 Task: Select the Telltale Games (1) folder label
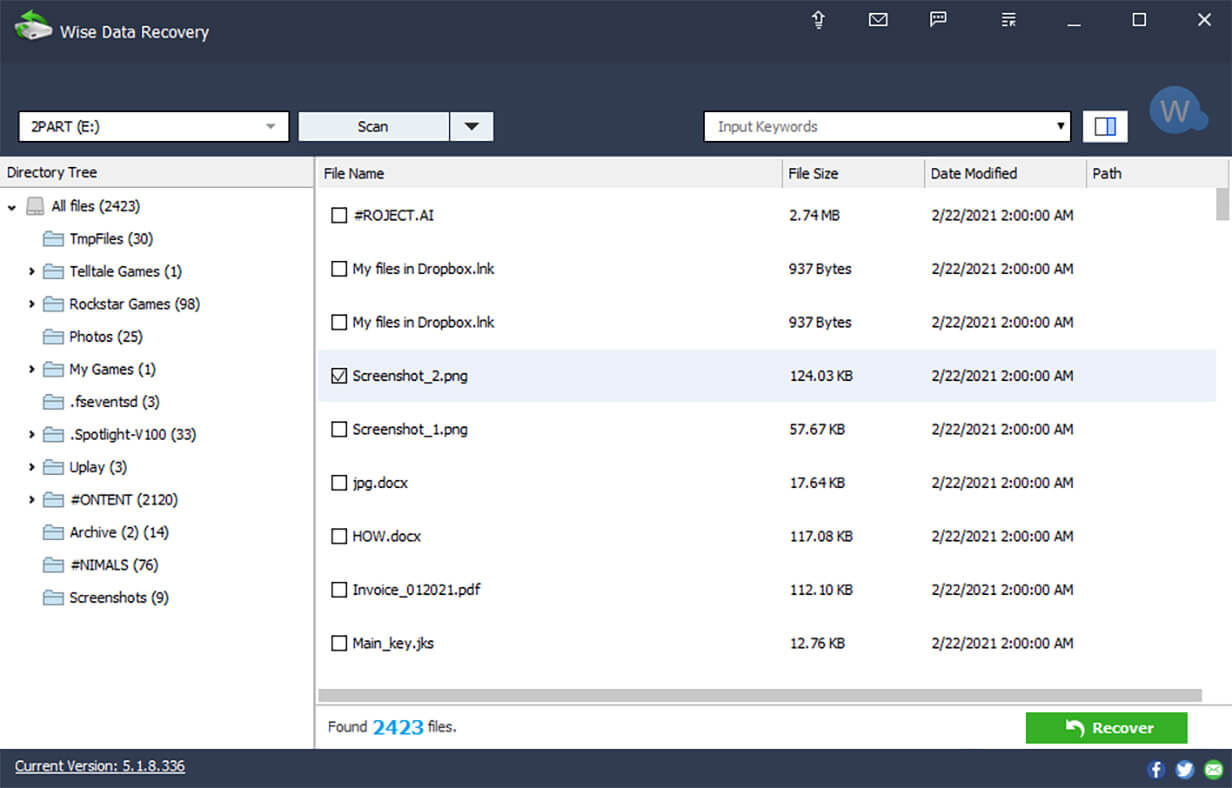click(x=125, y=271)
